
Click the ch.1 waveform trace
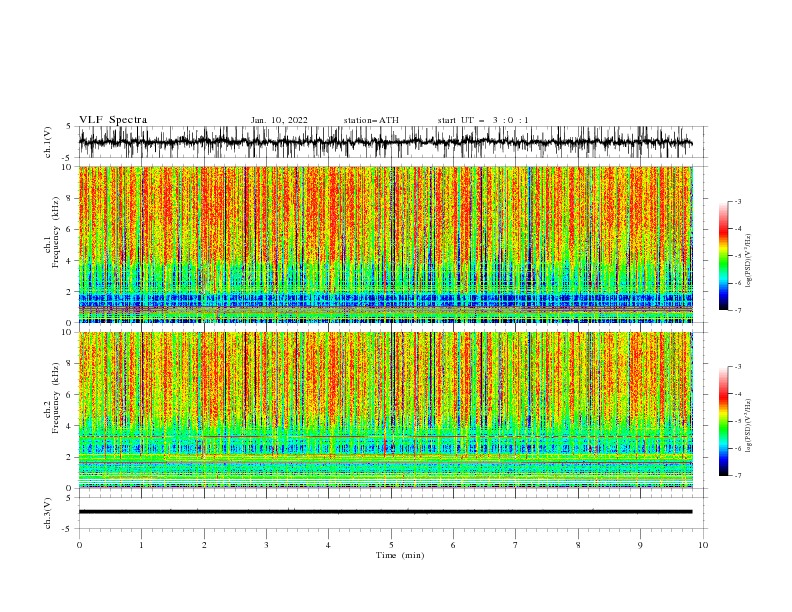385,142
